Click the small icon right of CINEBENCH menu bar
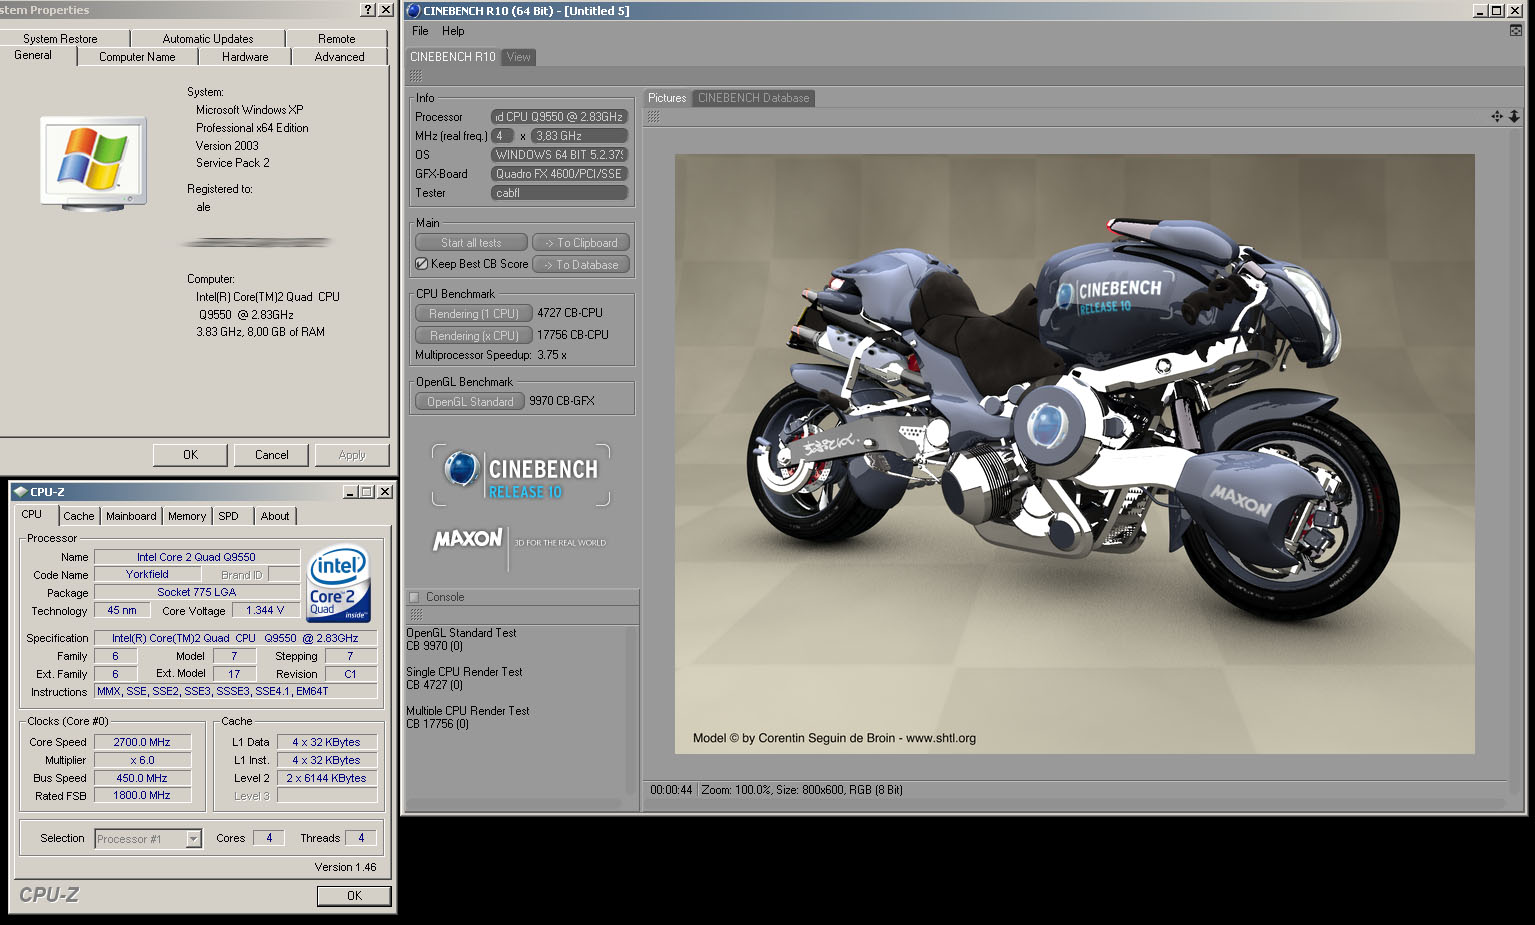1535x925 pixels. coord(1516,31)
